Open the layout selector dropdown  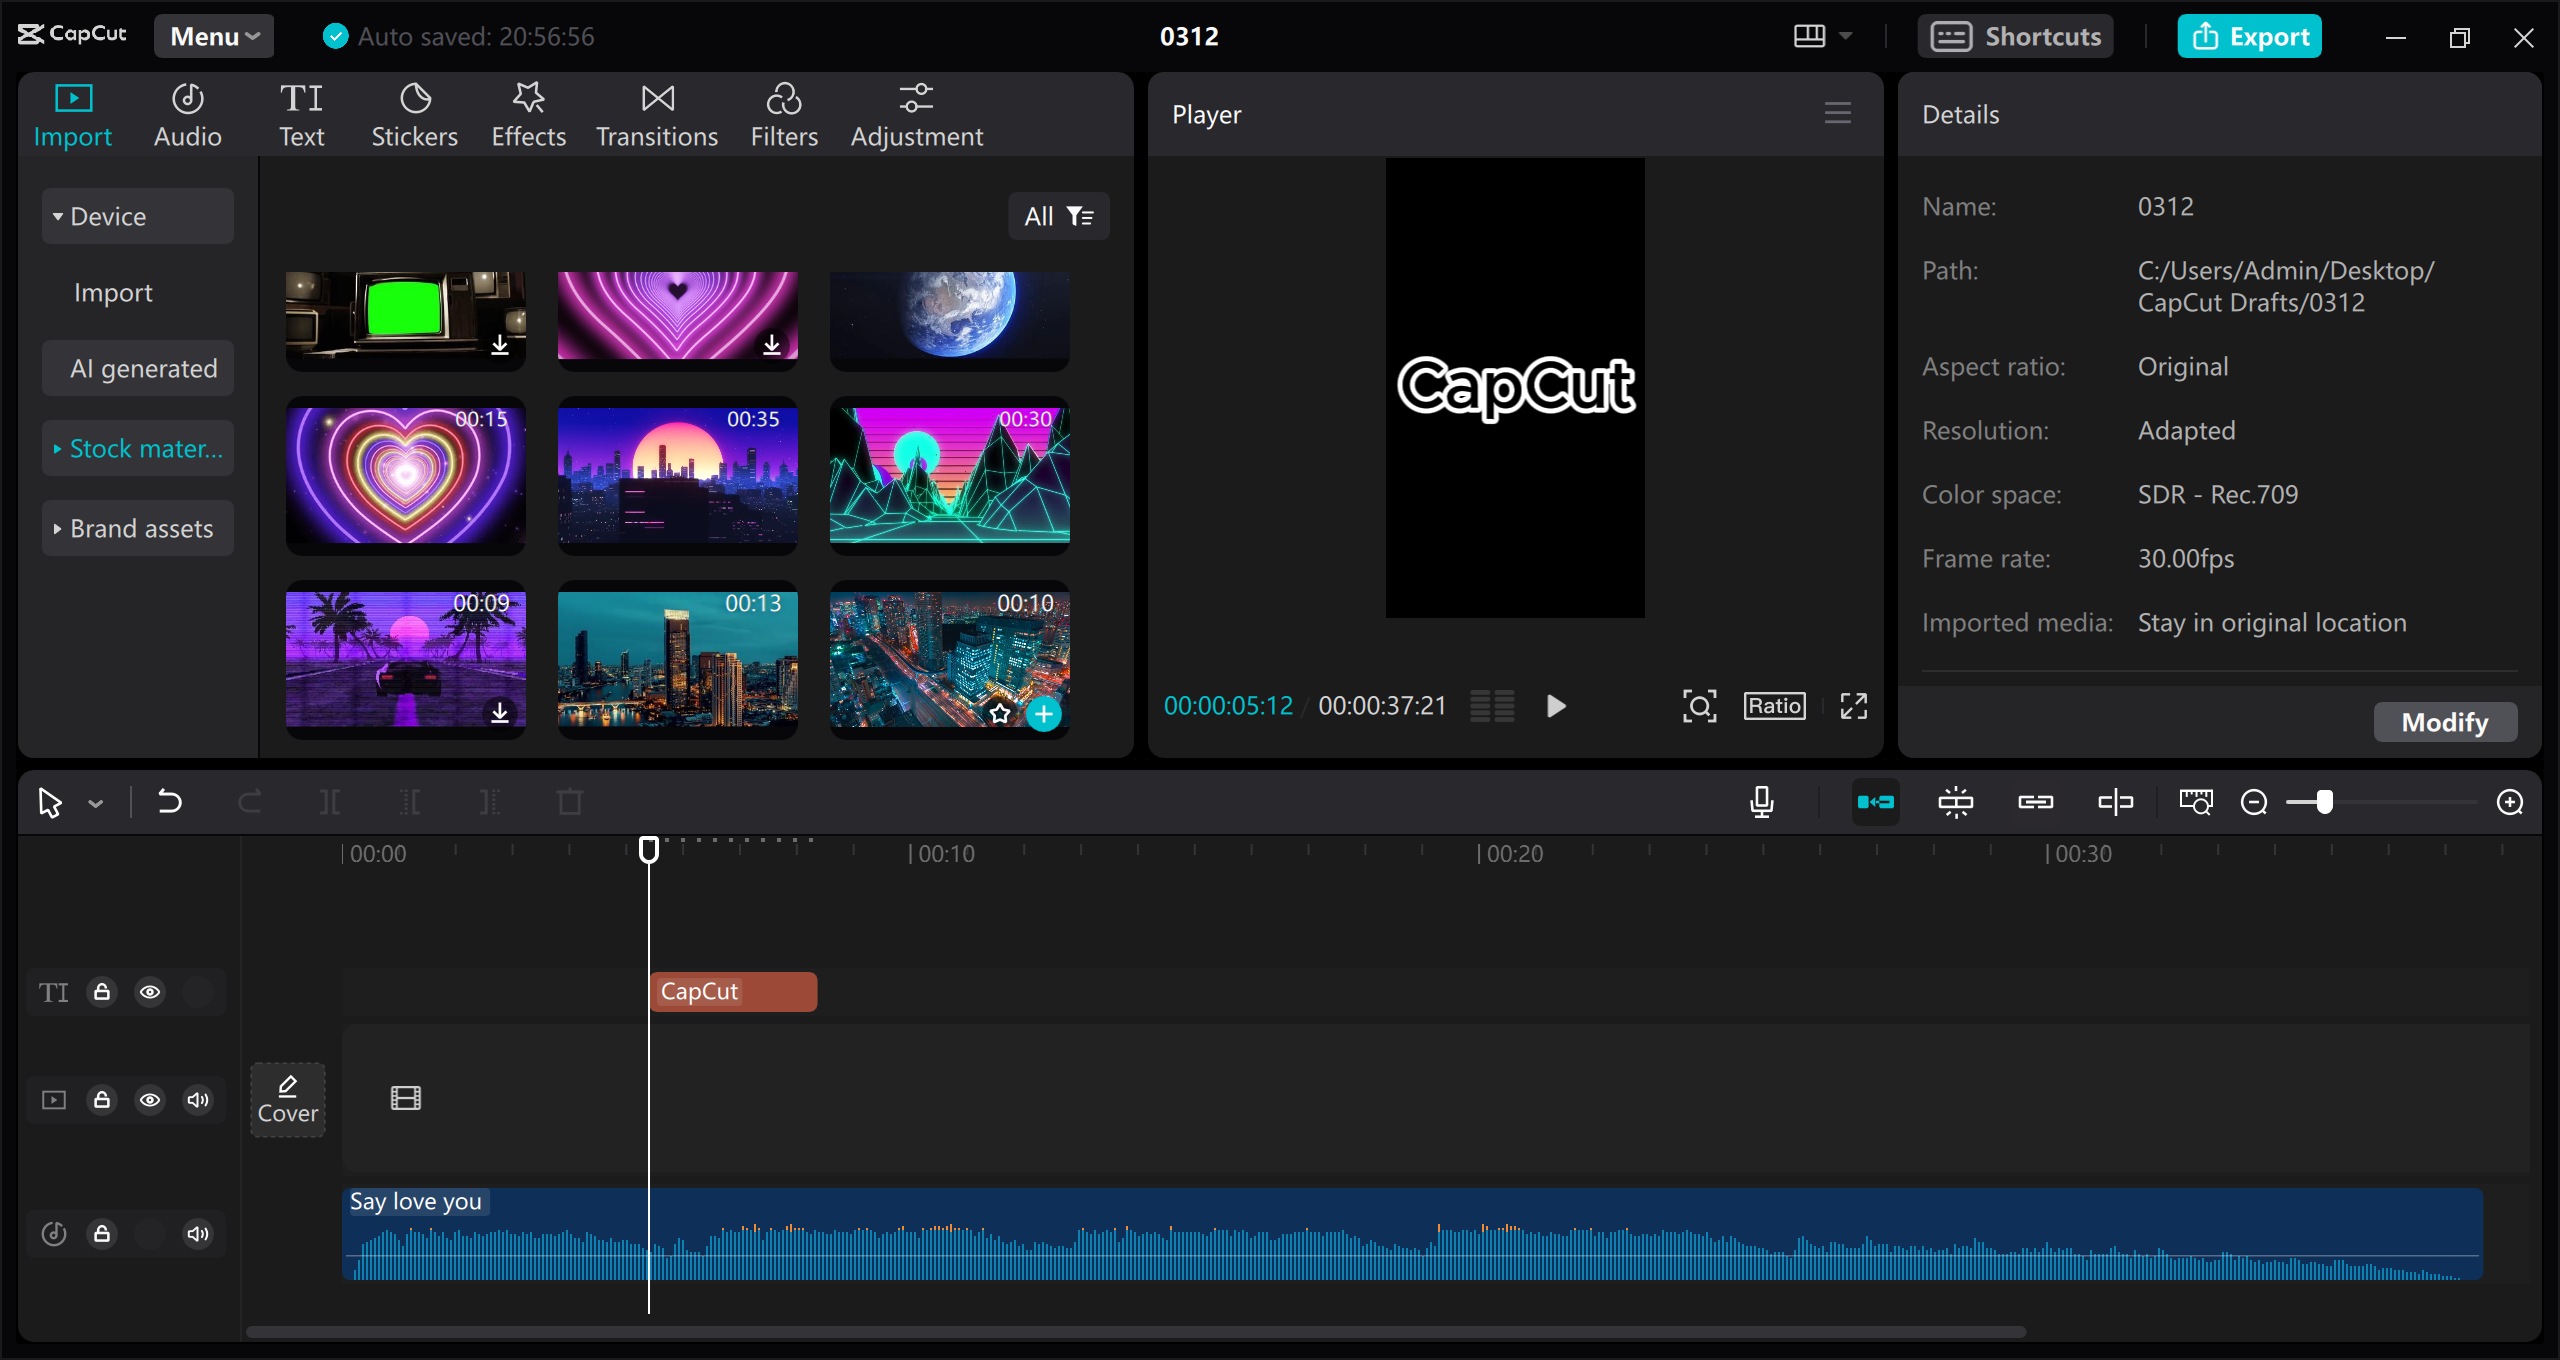tap(1823, 36)
